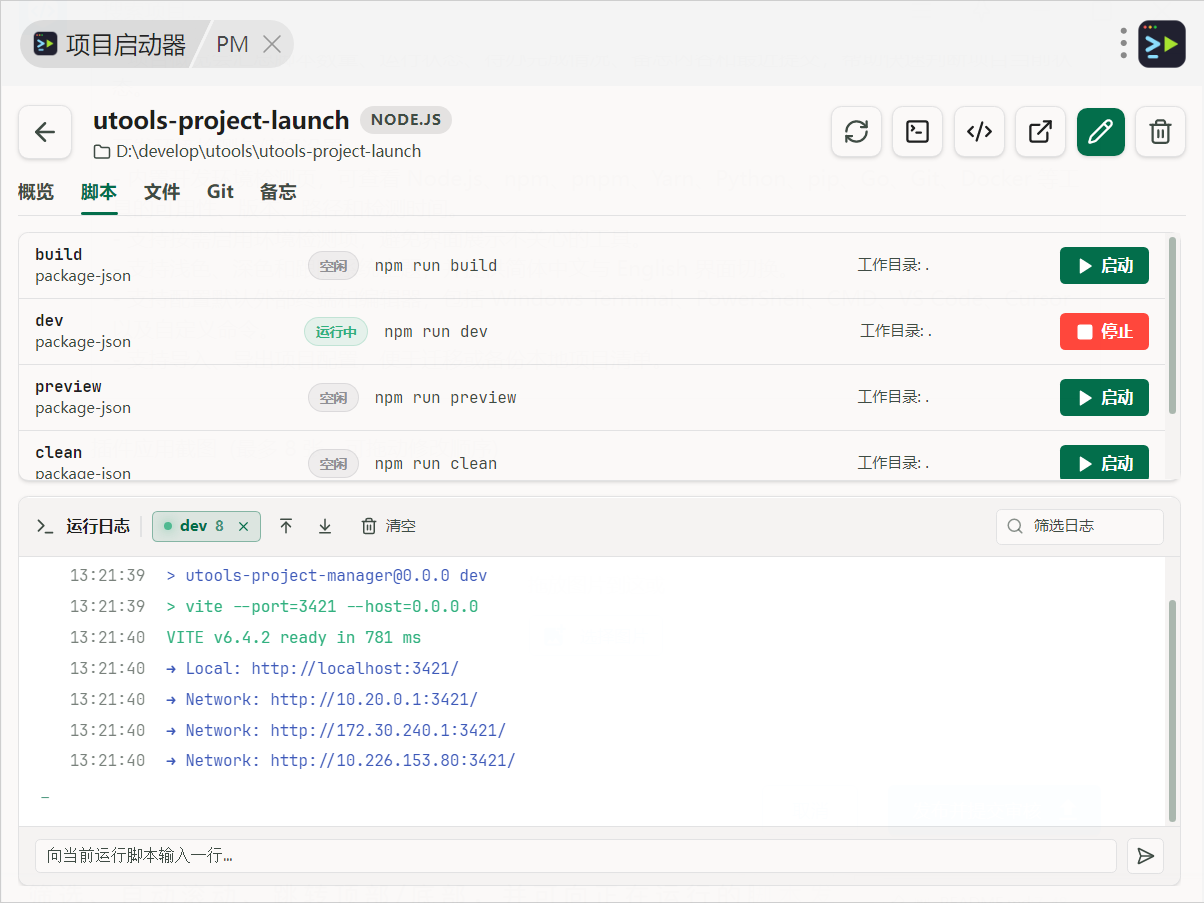Click the 10.20.0.1:3421 network log line
This screenshot has height=903, width=1204.
coord(322,700)
